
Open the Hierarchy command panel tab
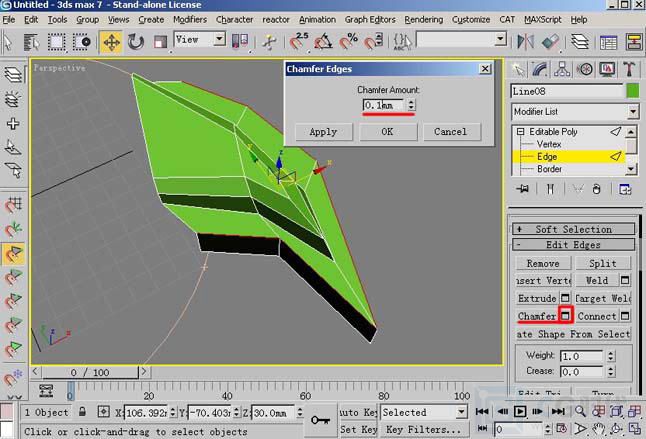(x=563, y=69)
